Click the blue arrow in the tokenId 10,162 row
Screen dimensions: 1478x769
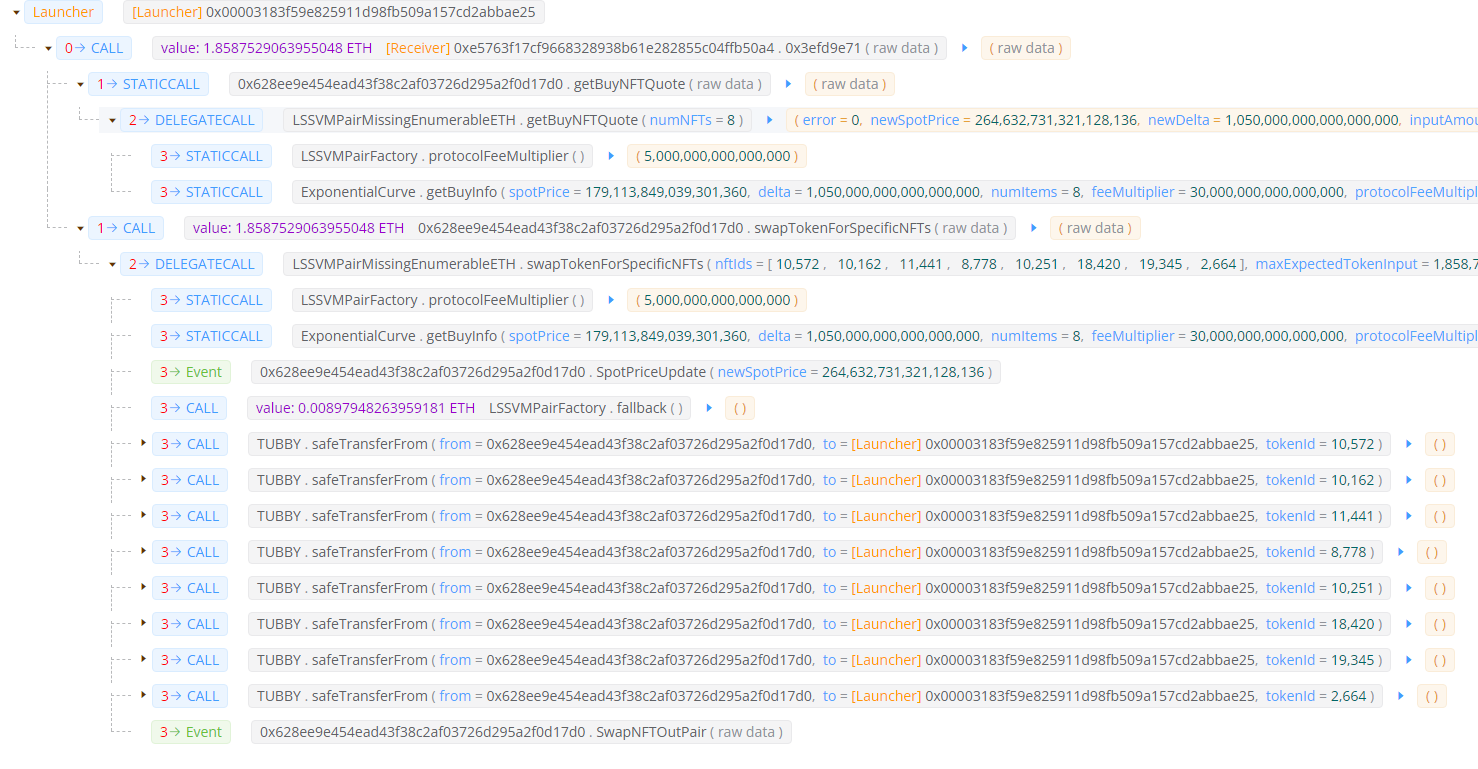[1408, 480]
